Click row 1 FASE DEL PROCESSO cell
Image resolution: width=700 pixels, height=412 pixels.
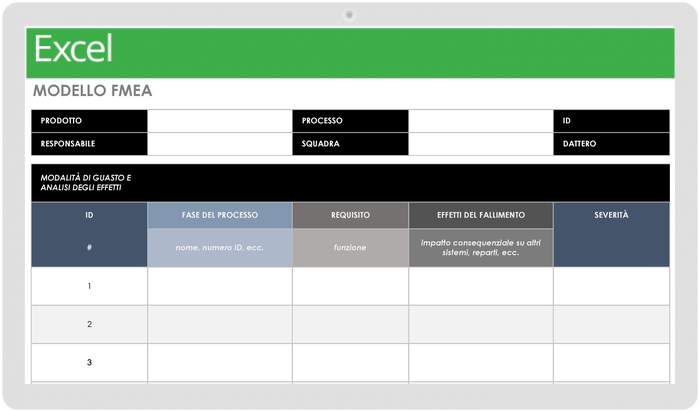click(220, 286)
